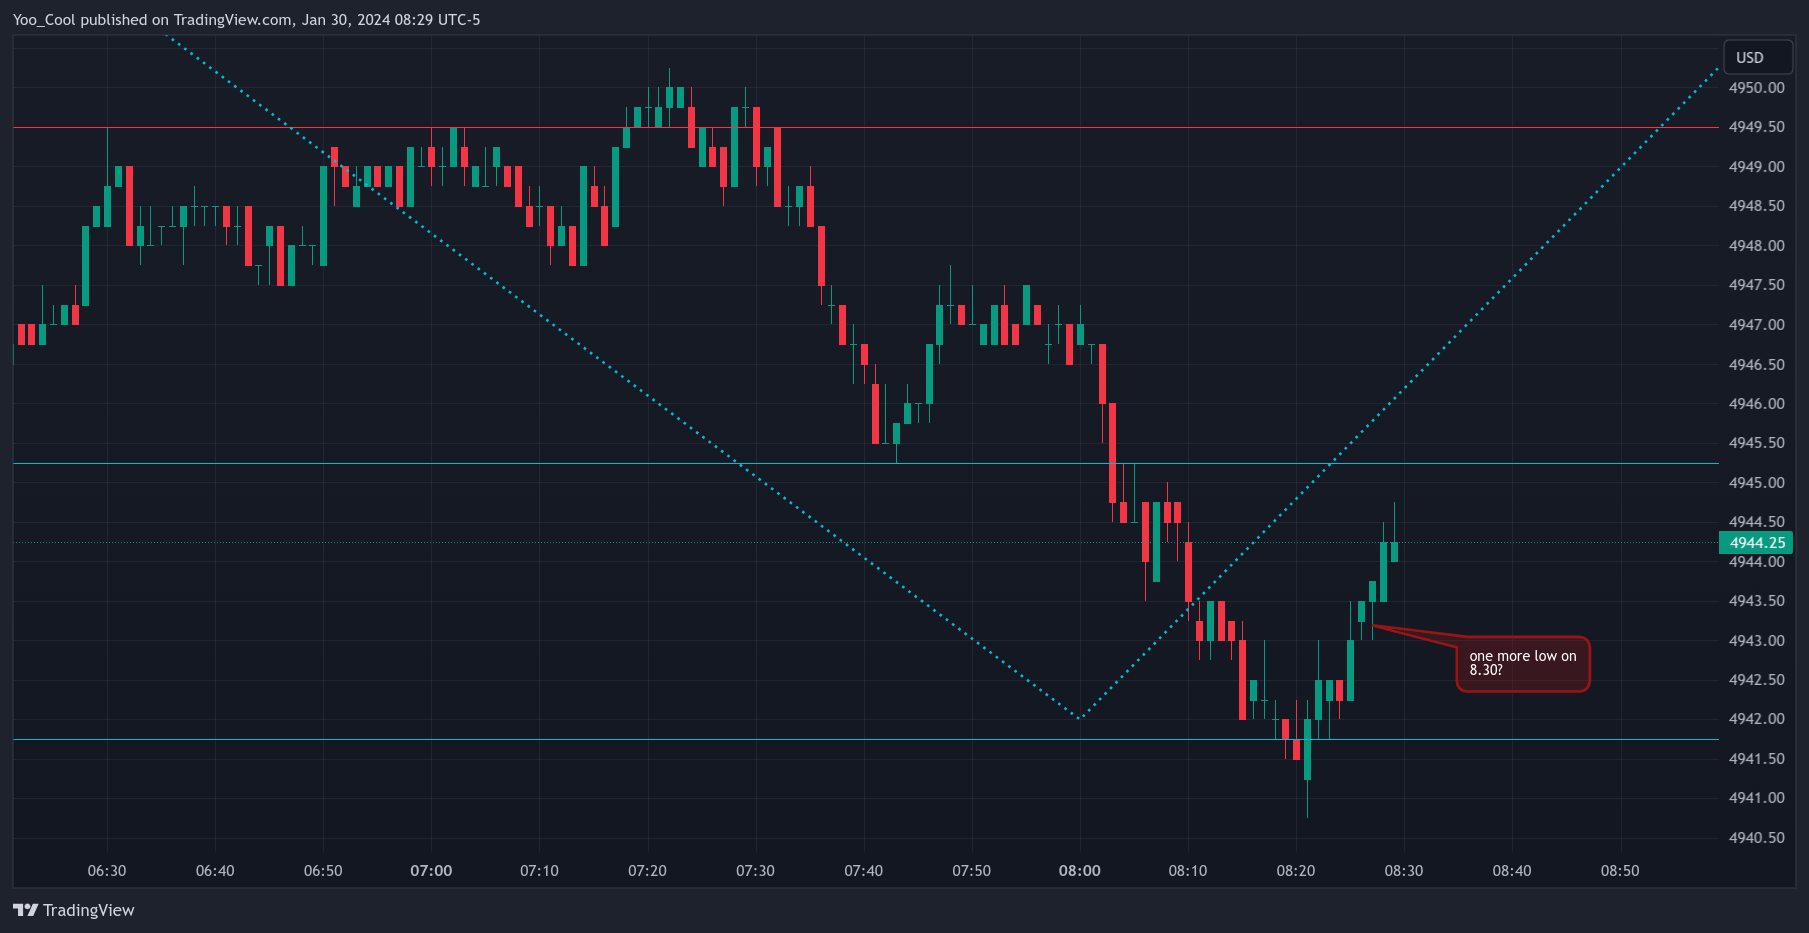This screenshot has height=933, width=1809.
Task: Click the 4940.50 price axis label
Action: pyautogui.click(x=1757, y=838)
